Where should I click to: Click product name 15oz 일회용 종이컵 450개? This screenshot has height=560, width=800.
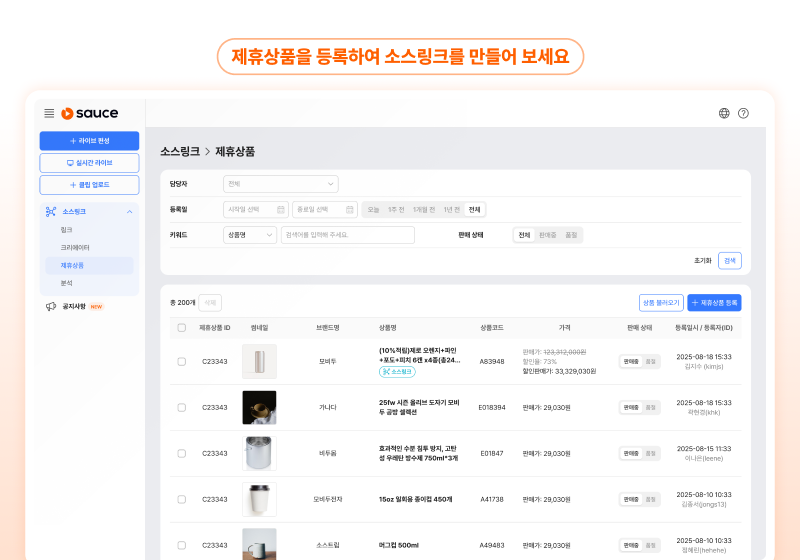coord(415,499)
